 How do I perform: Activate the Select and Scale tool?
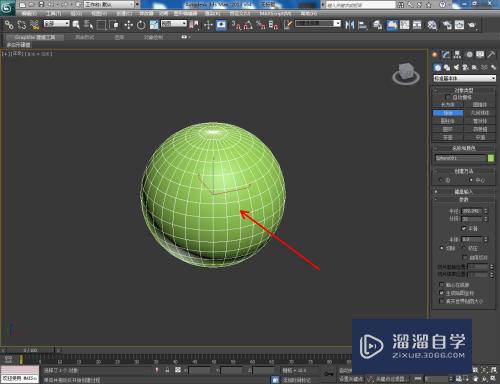click(154, 25)
